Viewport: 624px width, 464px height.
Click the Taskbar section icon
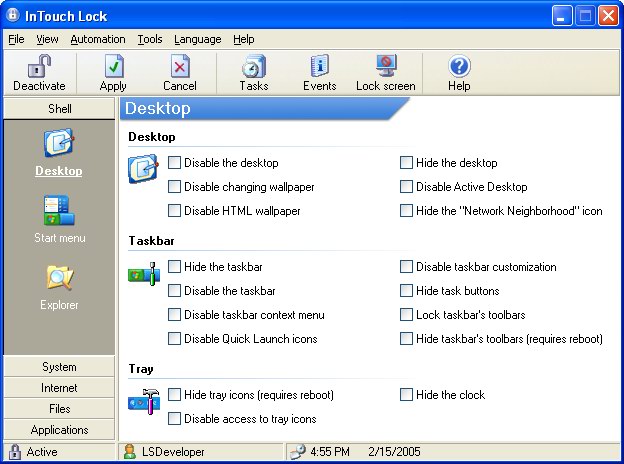(x=144, y=274)
